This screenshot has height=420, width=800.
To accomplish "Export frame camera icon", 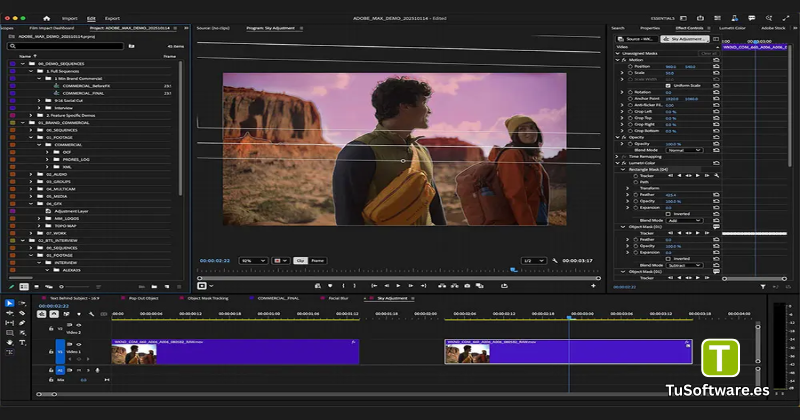I will coord(467,286).
